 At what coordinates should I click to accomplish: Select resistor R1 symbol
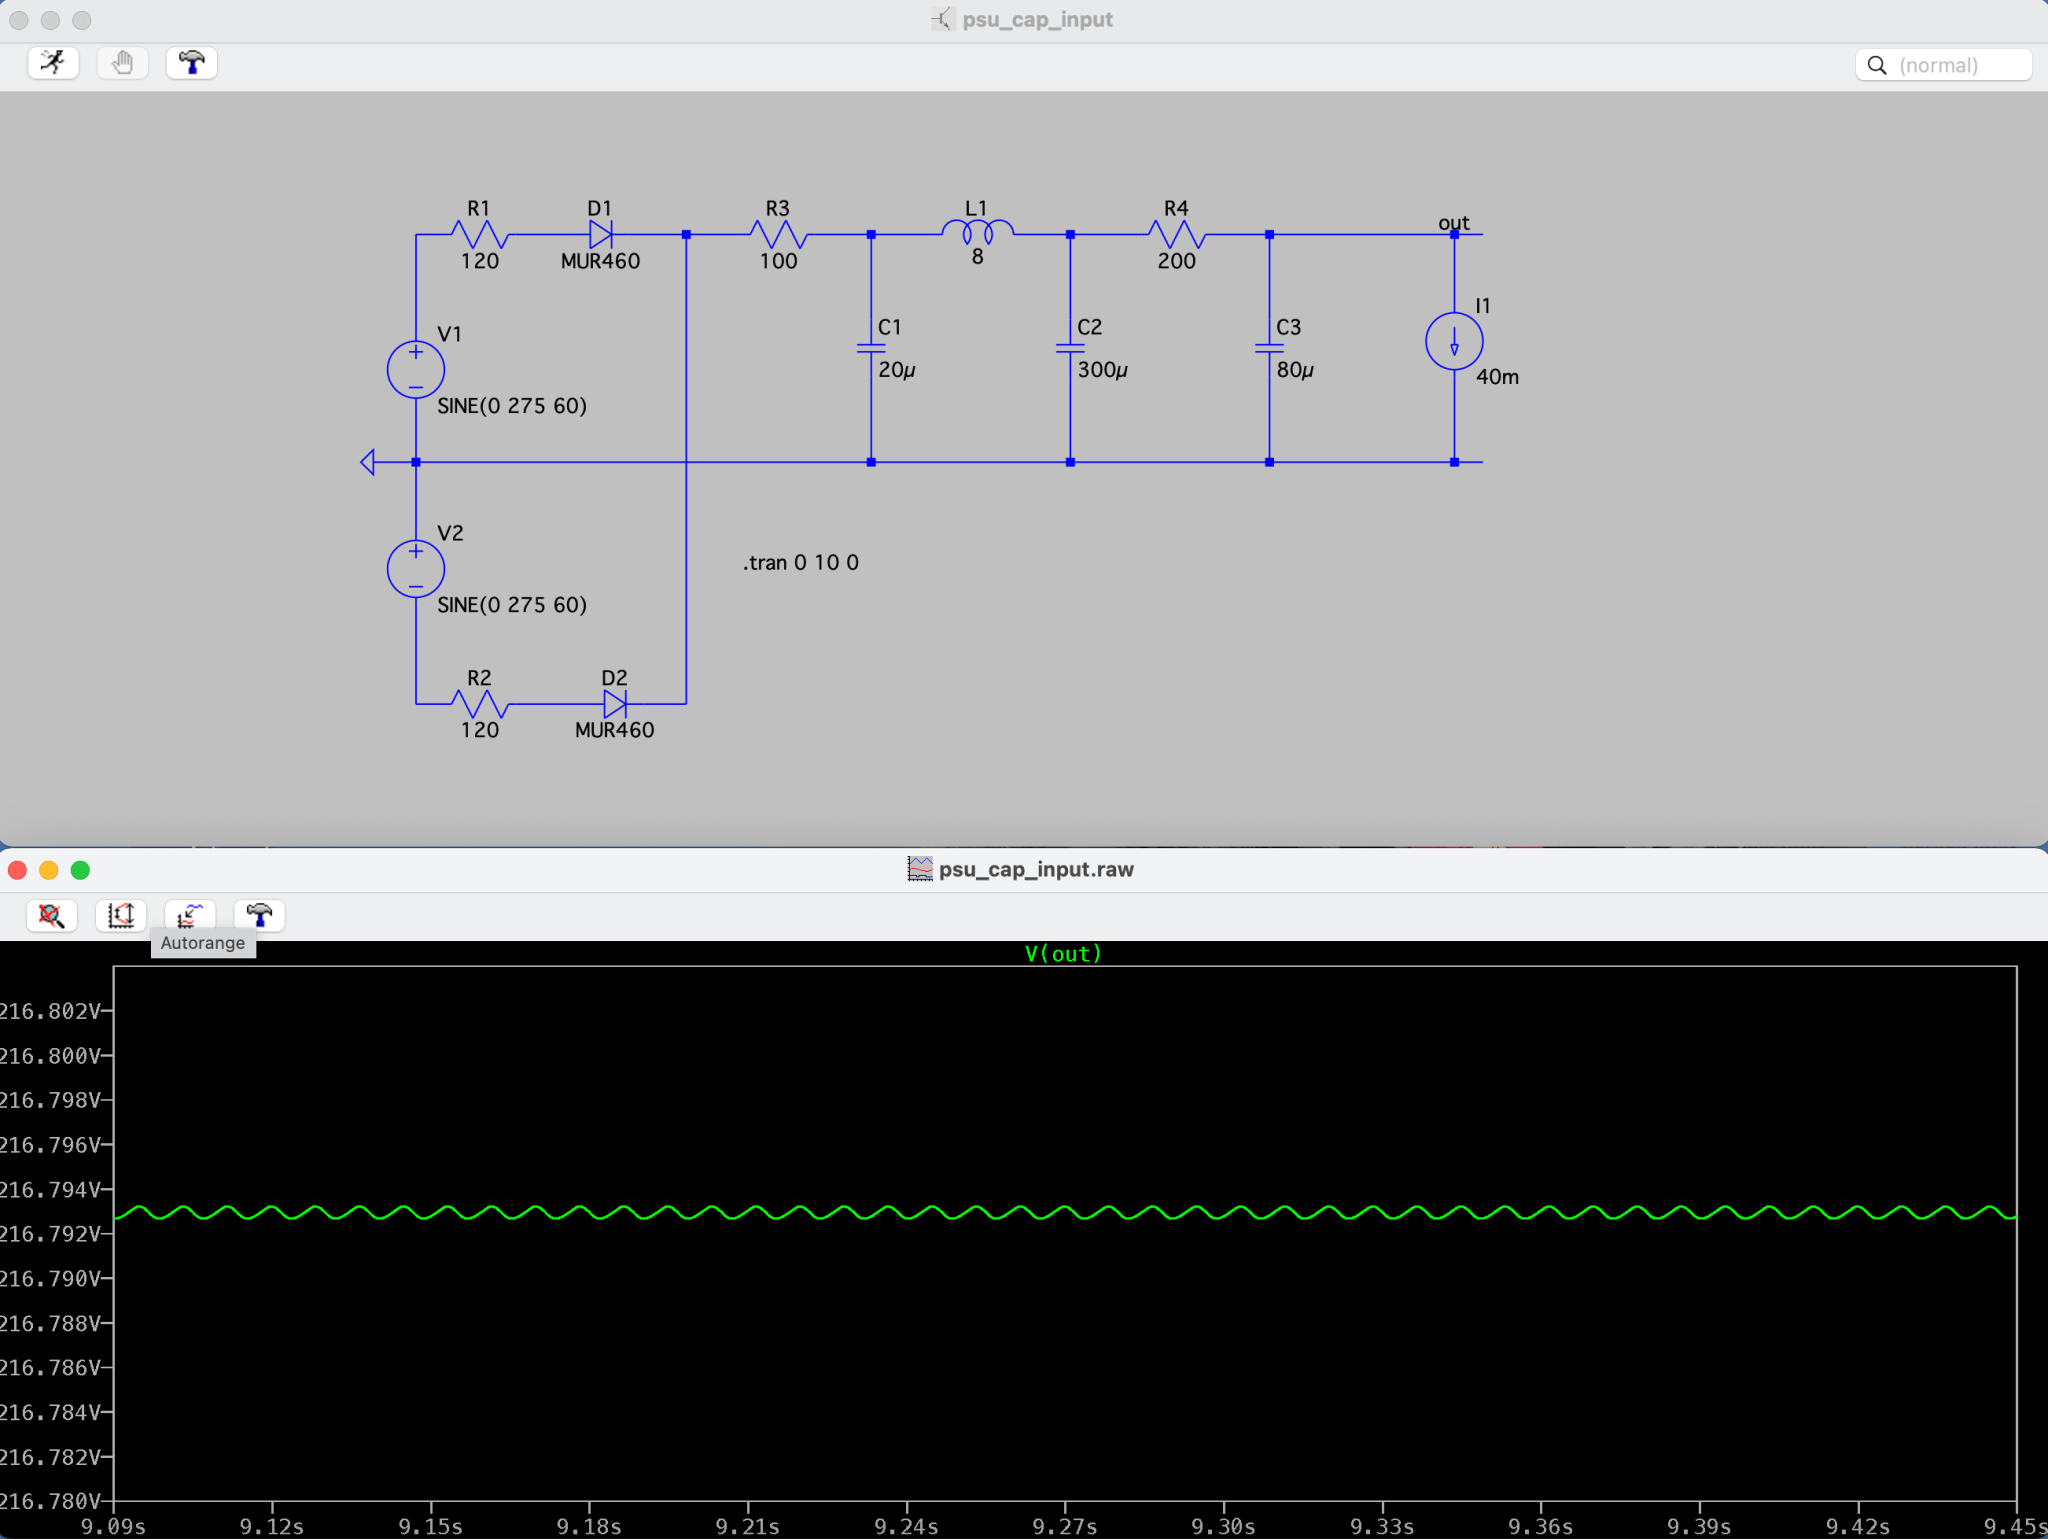480,235
